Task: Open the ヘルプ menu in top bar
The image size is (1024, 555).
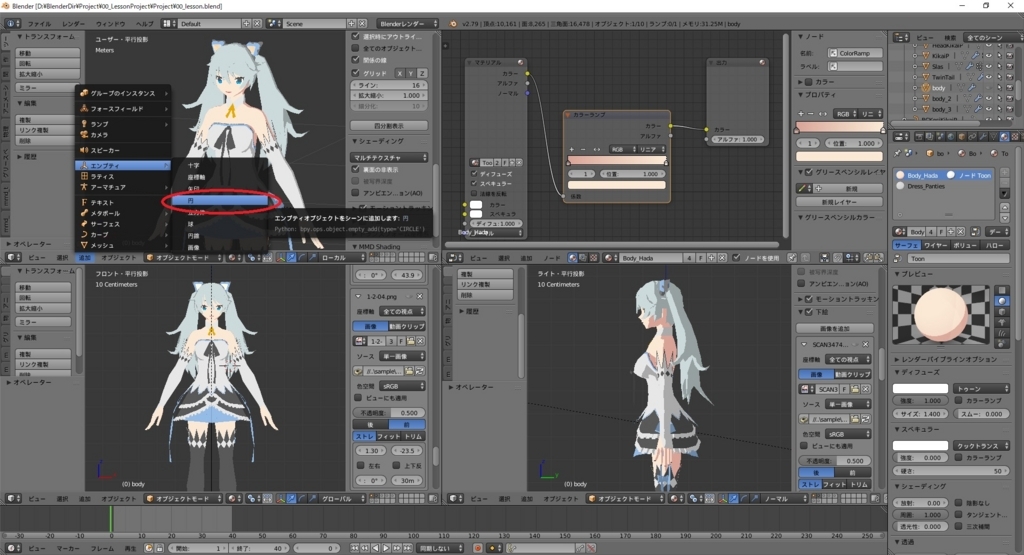Action: pos(144,24)
